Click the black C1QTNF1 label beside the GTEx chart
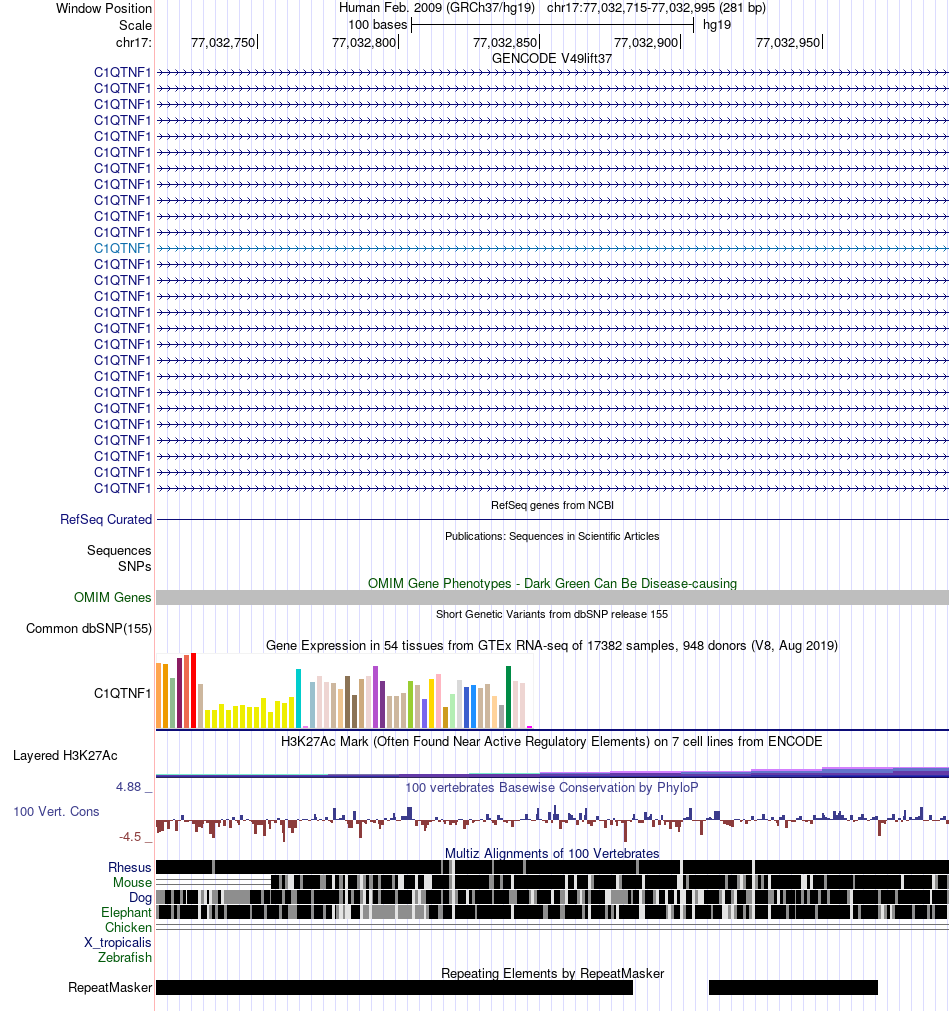This screenshot has width=950, height=1011. pos(123,693)
